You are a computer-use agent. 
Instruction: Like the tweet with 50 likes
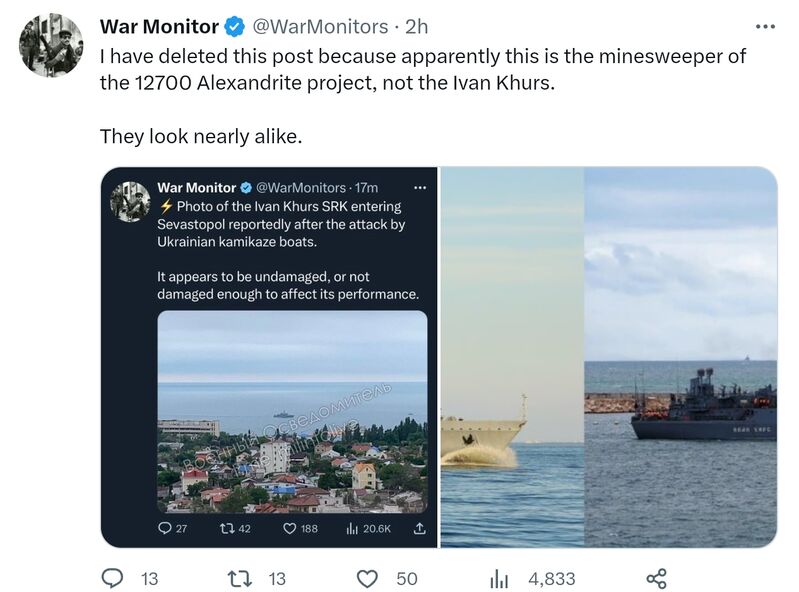pos(368,578)
